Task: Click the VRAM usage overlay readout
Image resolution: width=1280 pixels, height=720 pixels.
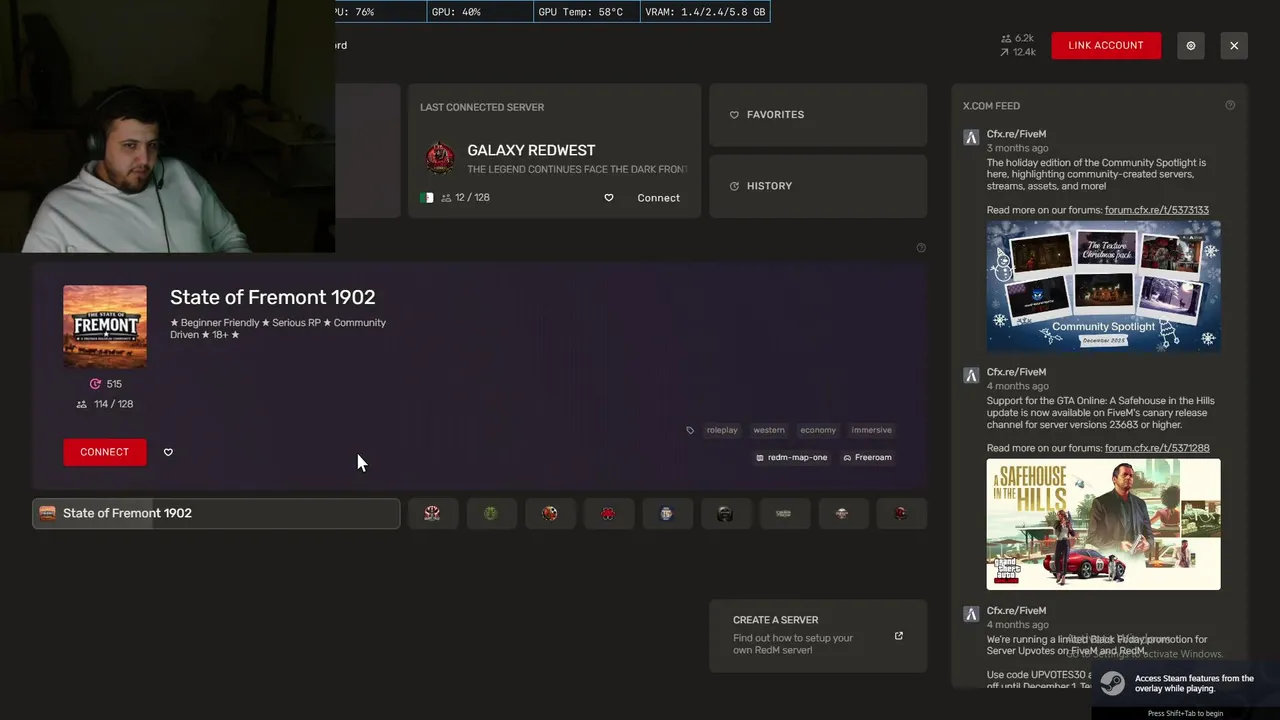Action: 705,12
